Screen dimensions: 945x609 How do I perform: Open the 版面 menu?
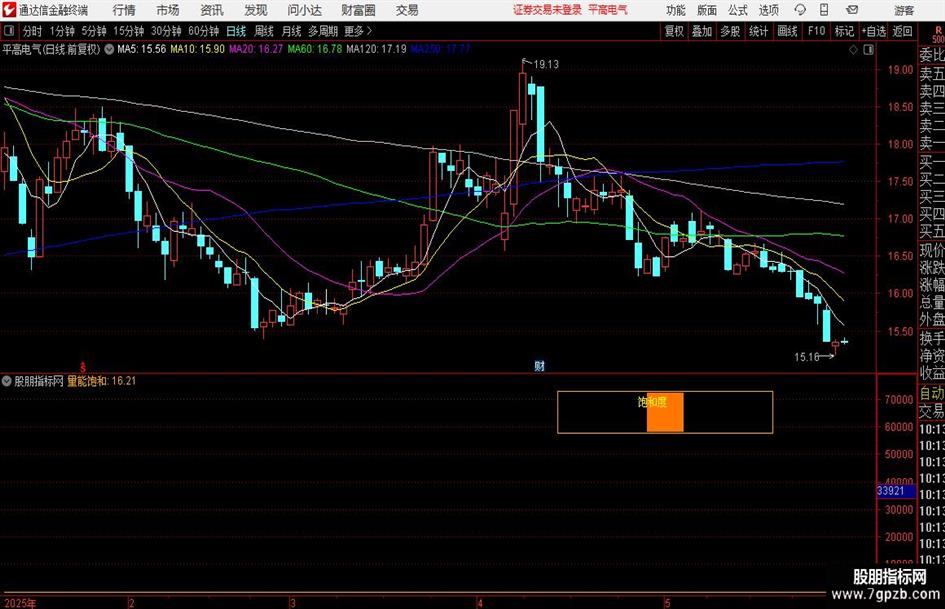pyautogui.click(x=706, y=10)
